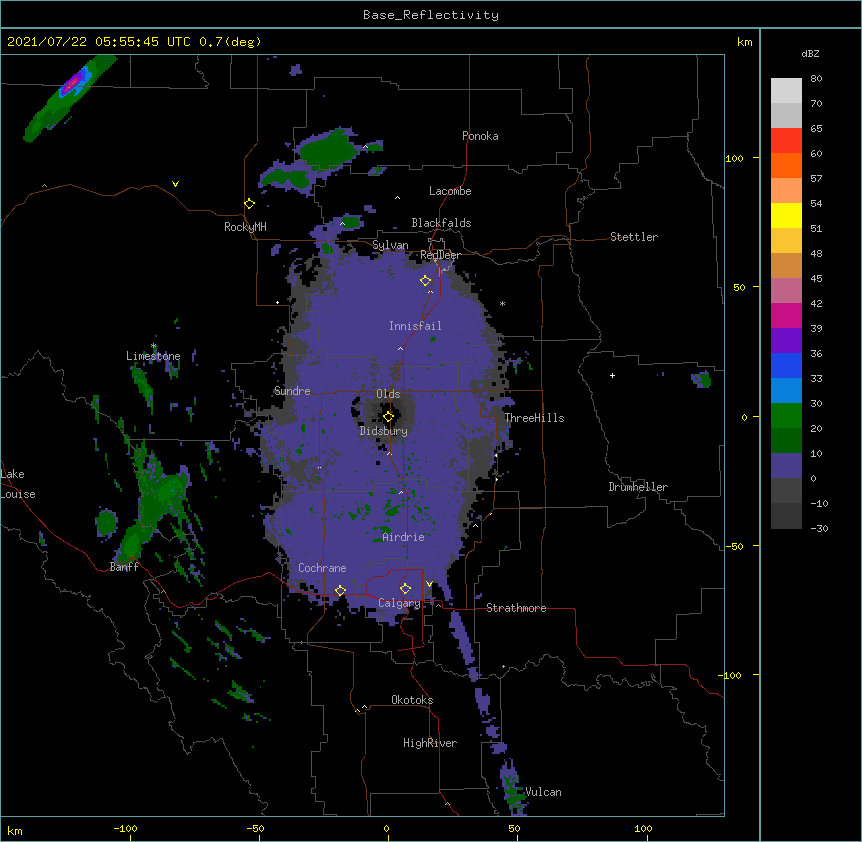The width and height of the screenshot is (862, 842).
Task: Click the Drumheller city label
Action: 638,487
